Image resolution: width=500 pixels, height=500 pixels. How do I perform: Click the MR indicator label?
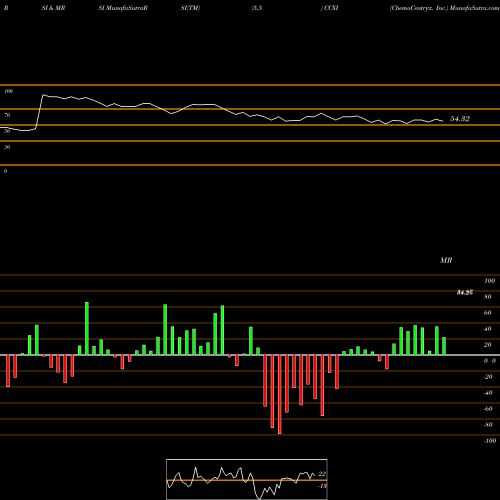pyautogui.click(x=446, y=260)
